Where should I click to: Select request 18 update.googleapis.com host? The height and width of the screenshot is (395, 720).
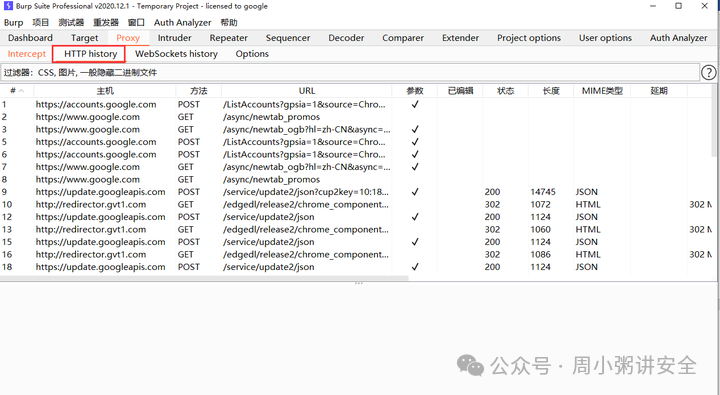tap(101, 267)
